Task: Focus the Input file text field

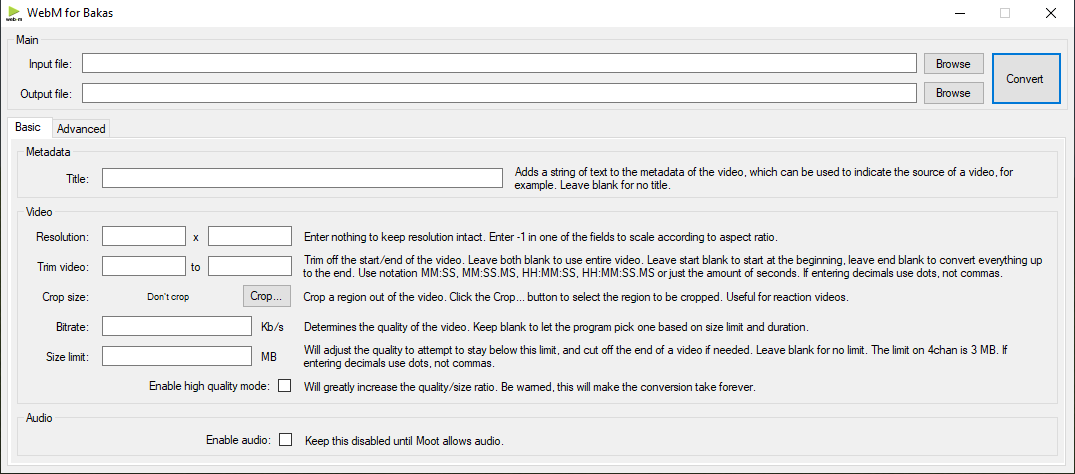Action: tap(499, 64)
